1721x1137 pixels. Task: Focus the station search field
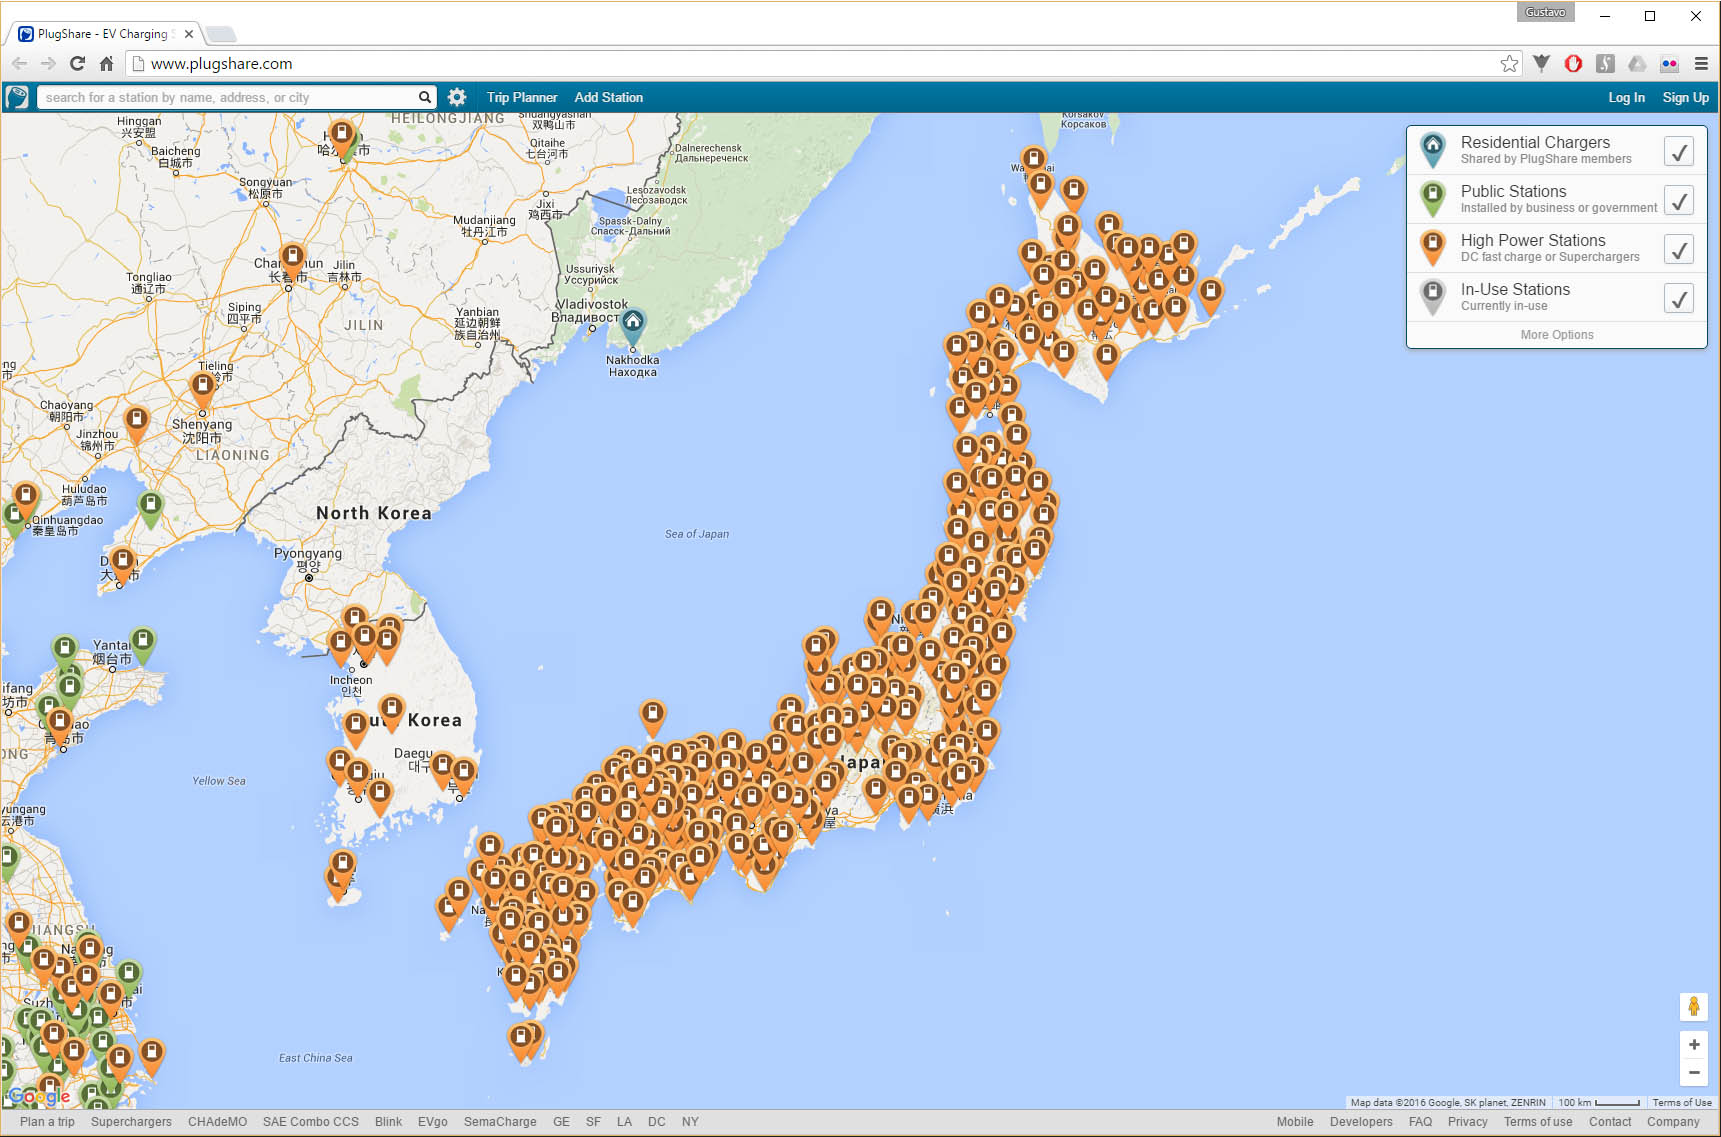(228, 97)
